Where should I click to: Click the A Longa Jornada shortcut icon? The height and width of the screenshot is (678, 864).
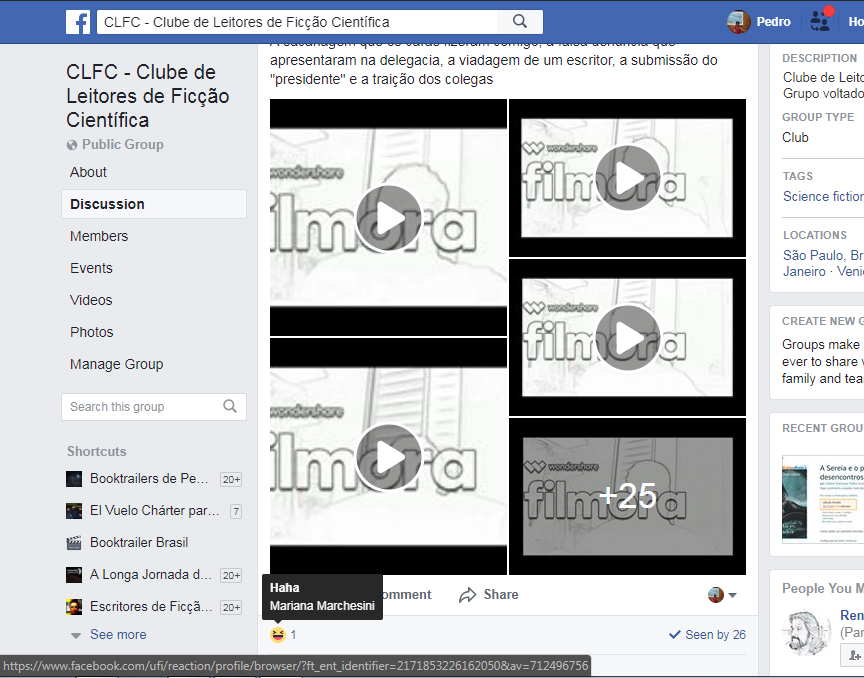[74, 574]
